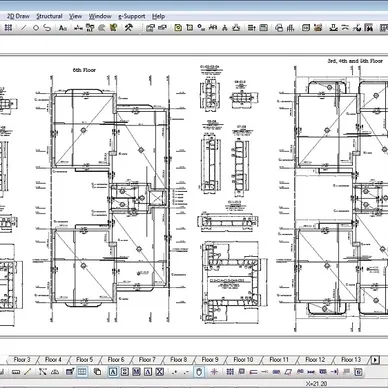Switch to the Floor 12 tab

[315, 360]
